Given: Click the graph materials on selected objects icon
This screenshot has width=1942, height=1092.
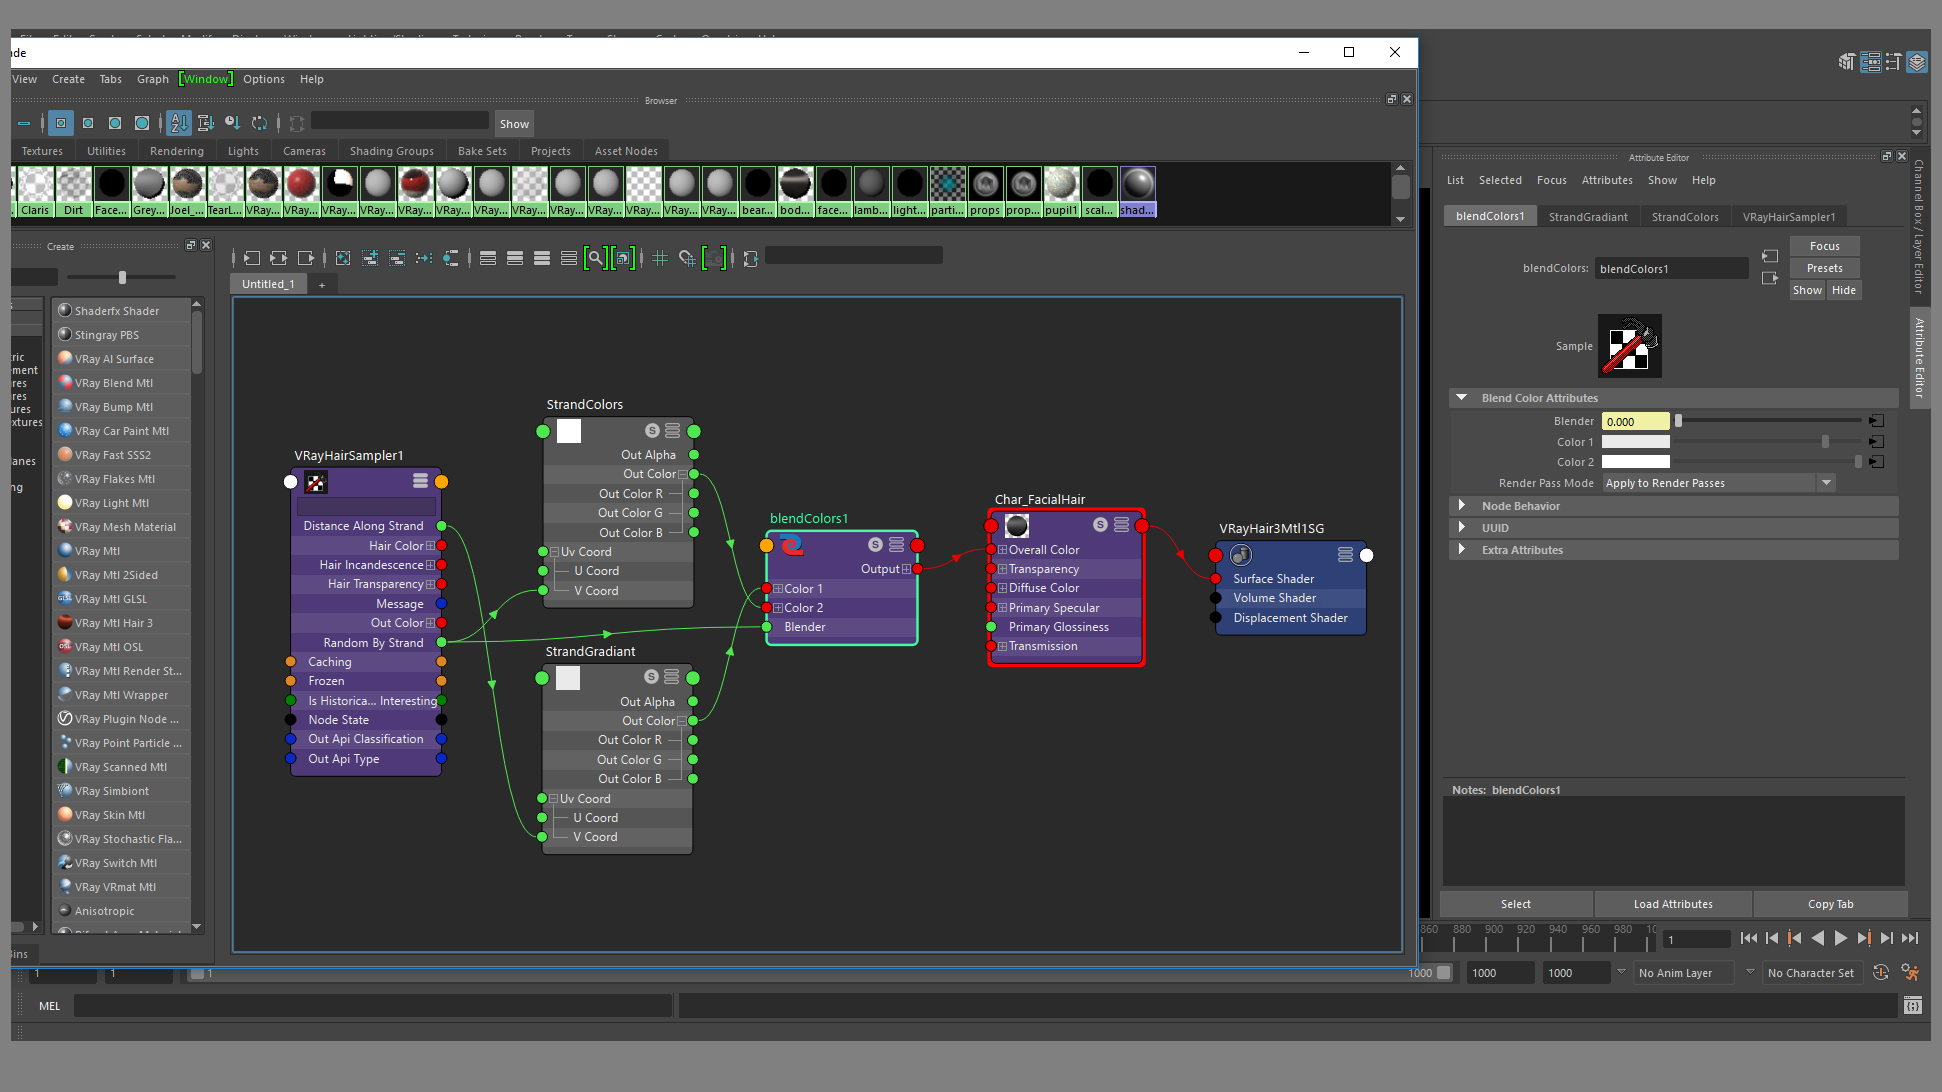Looking at the screenshot, I should coord(451,258).
